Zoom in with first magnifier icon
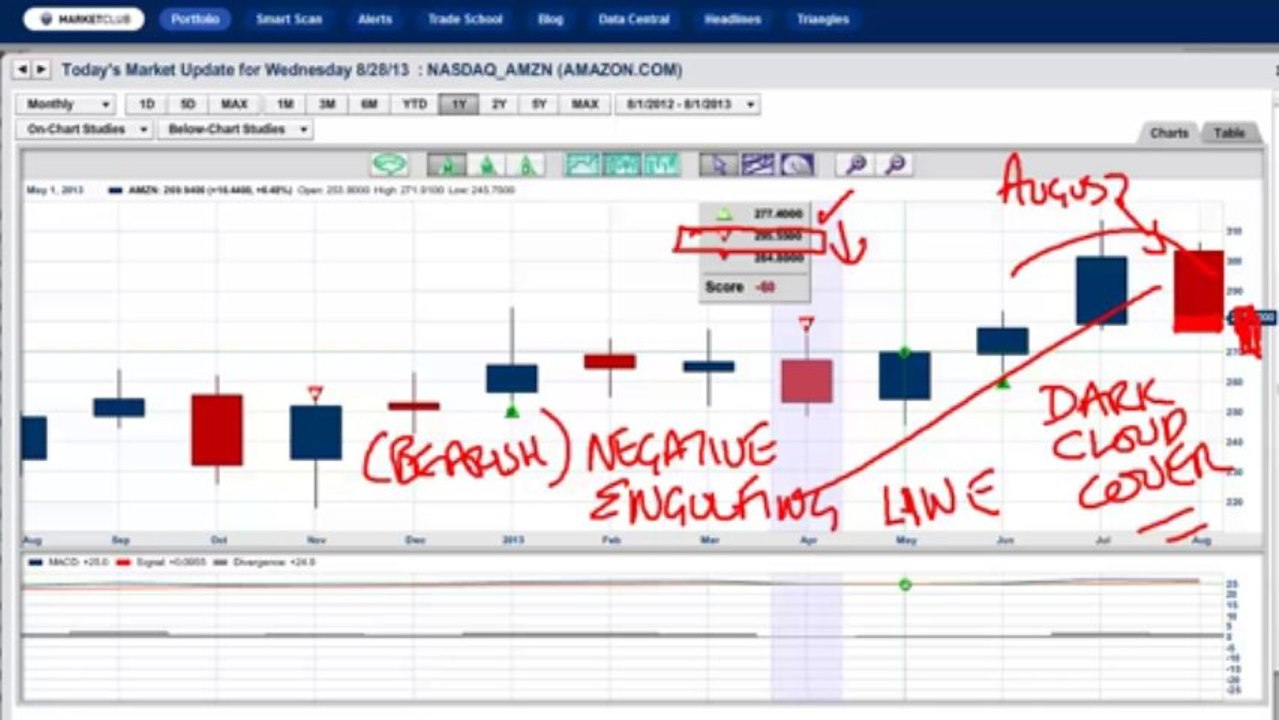 (855, 165)
